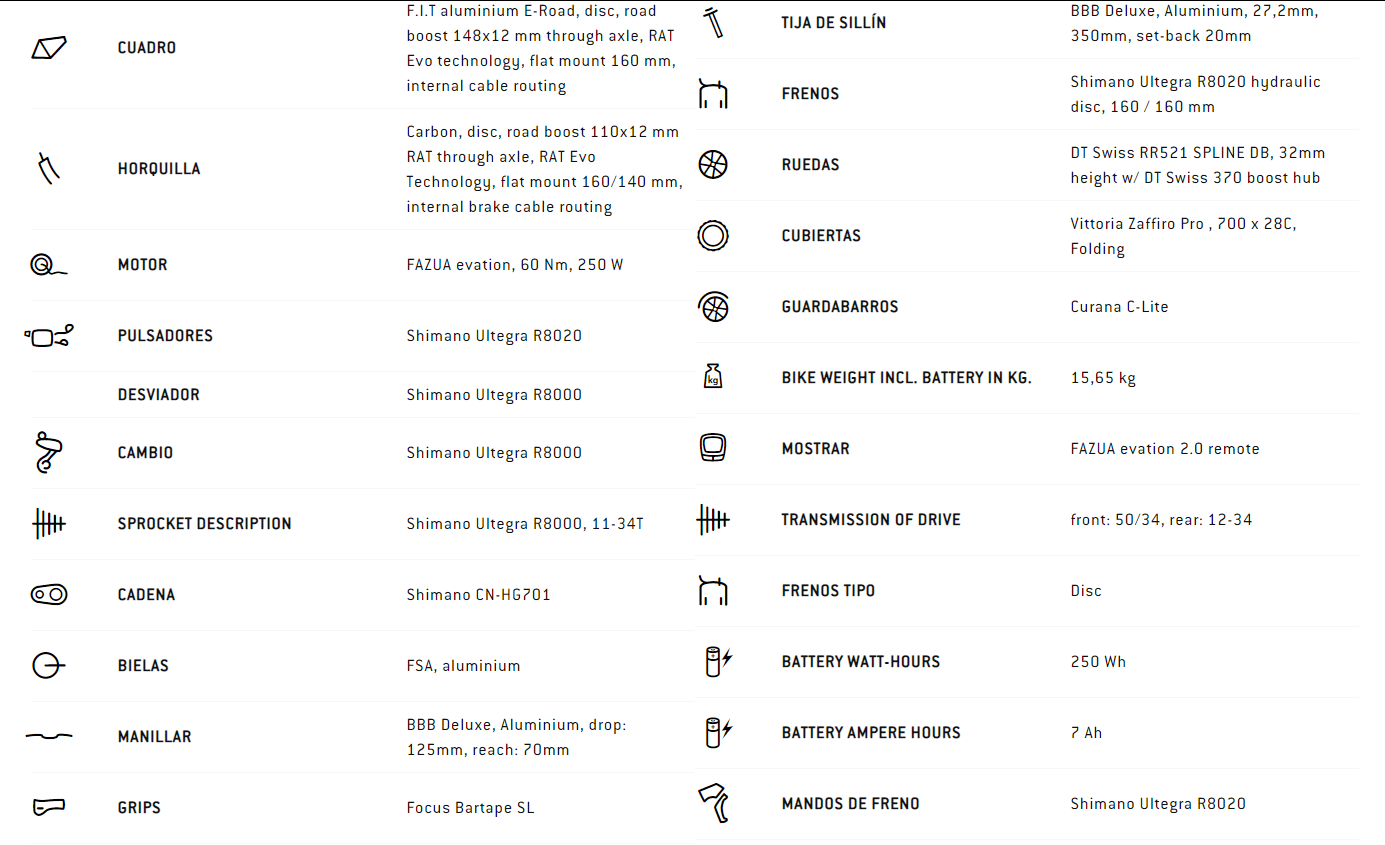Select the cassette icon next to SPROCKET DESCRIPTION
The width and height of the screenshot is (1385, 845).
[x=49, y=523]
